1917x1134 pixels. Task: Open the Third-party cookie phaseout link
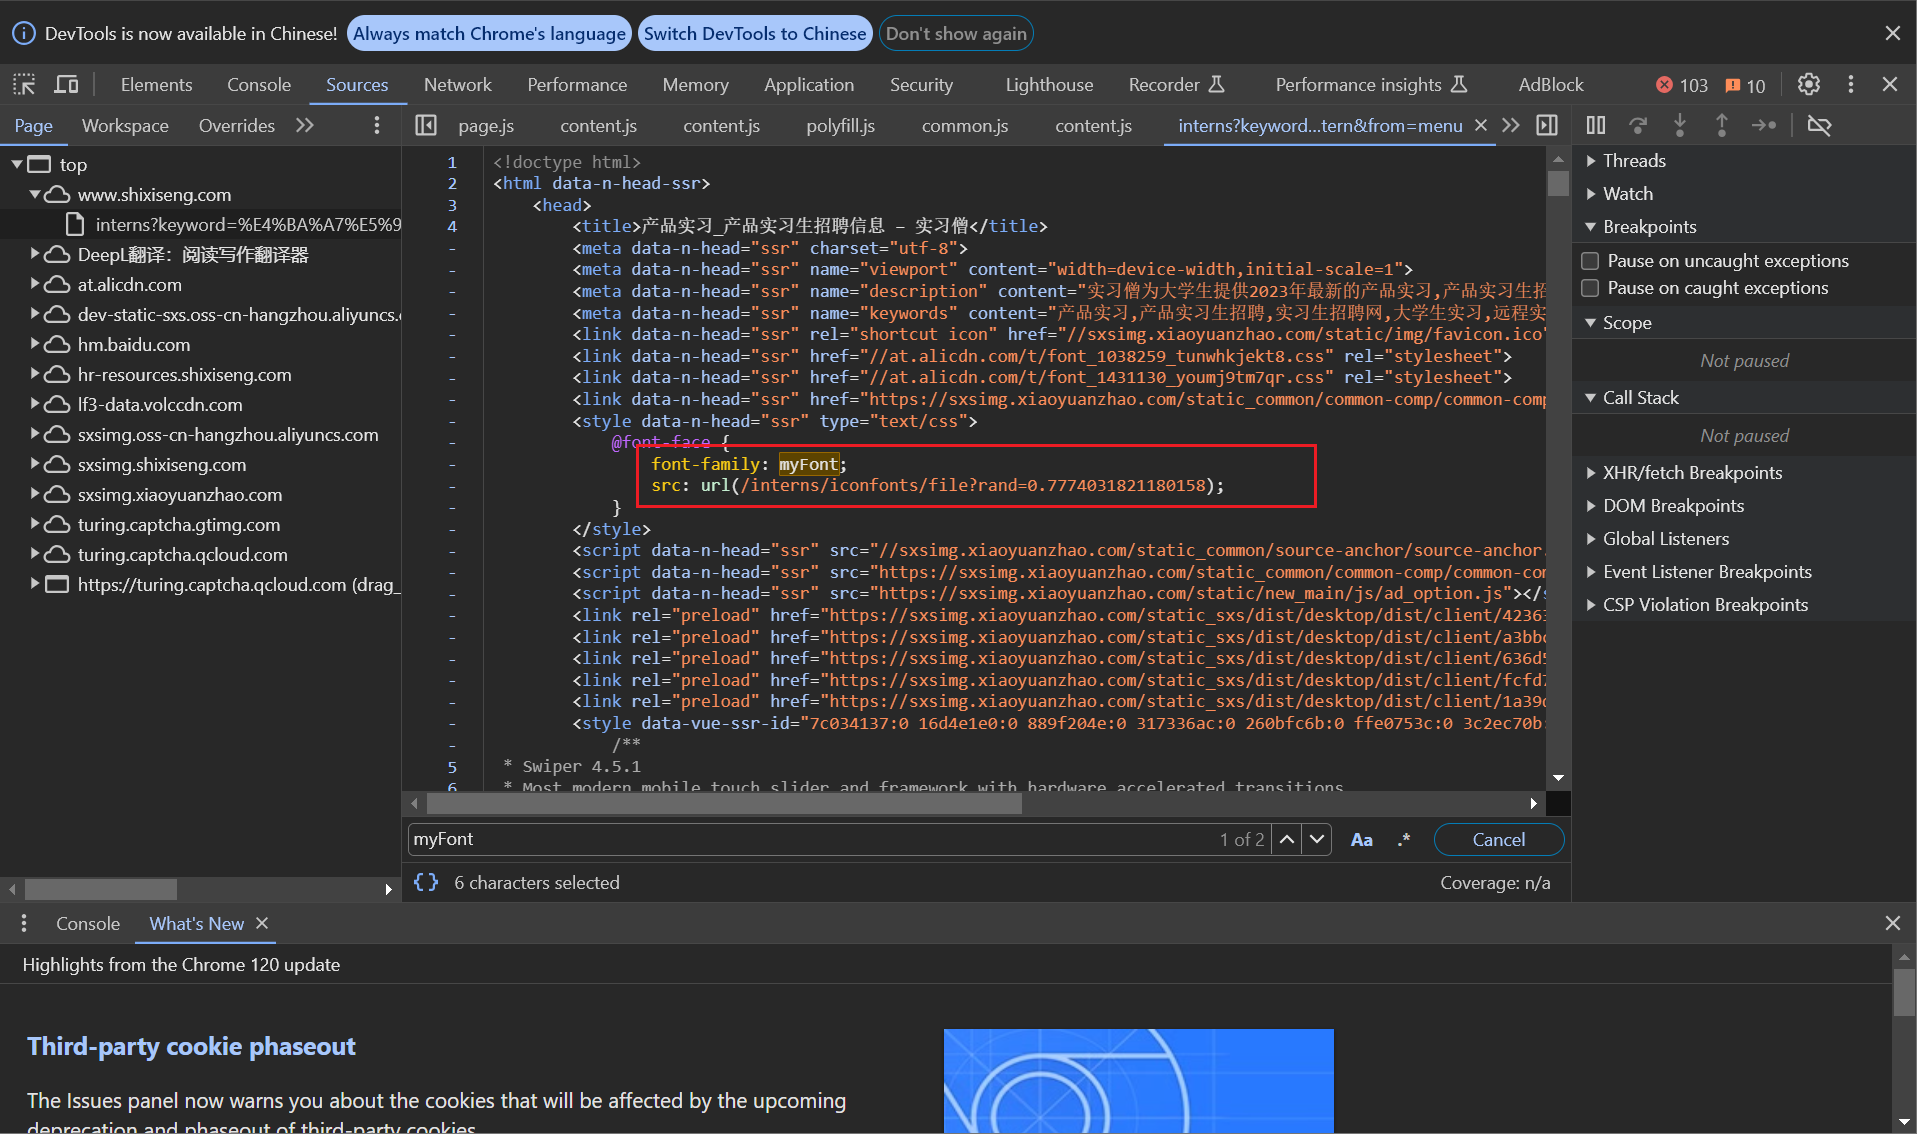pyautogui.click(x=191, y=1046)
